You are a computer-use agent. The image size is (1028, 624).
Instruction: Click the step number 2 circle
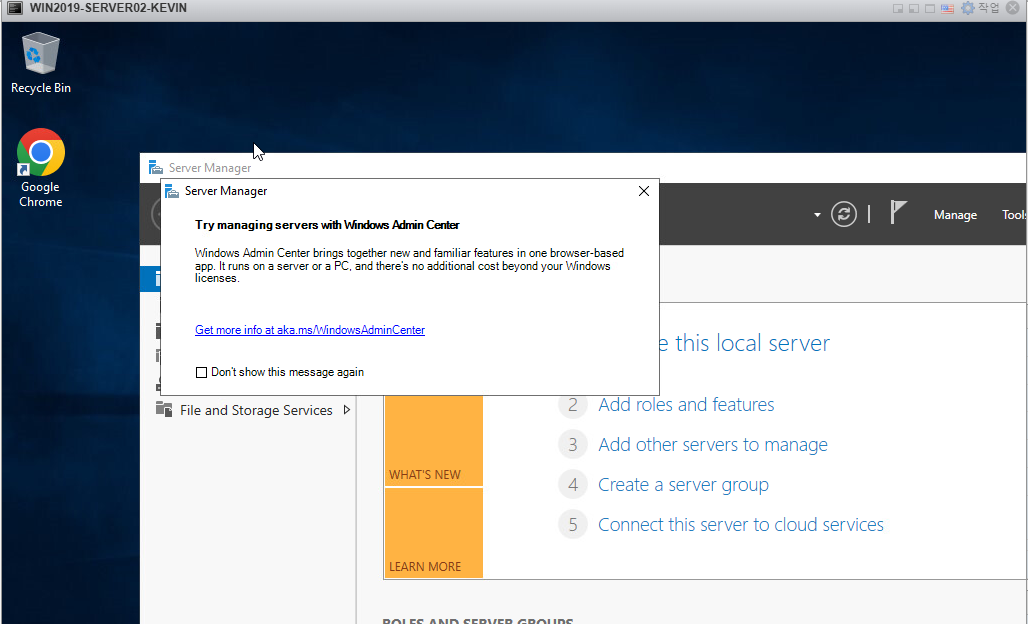click(x=572, y=405)
